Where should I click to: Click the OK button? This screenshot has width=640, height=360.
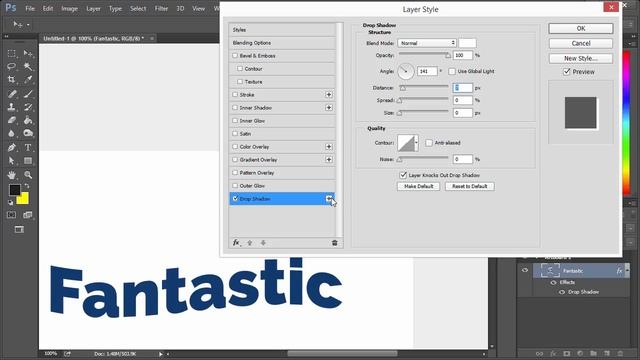581,29
